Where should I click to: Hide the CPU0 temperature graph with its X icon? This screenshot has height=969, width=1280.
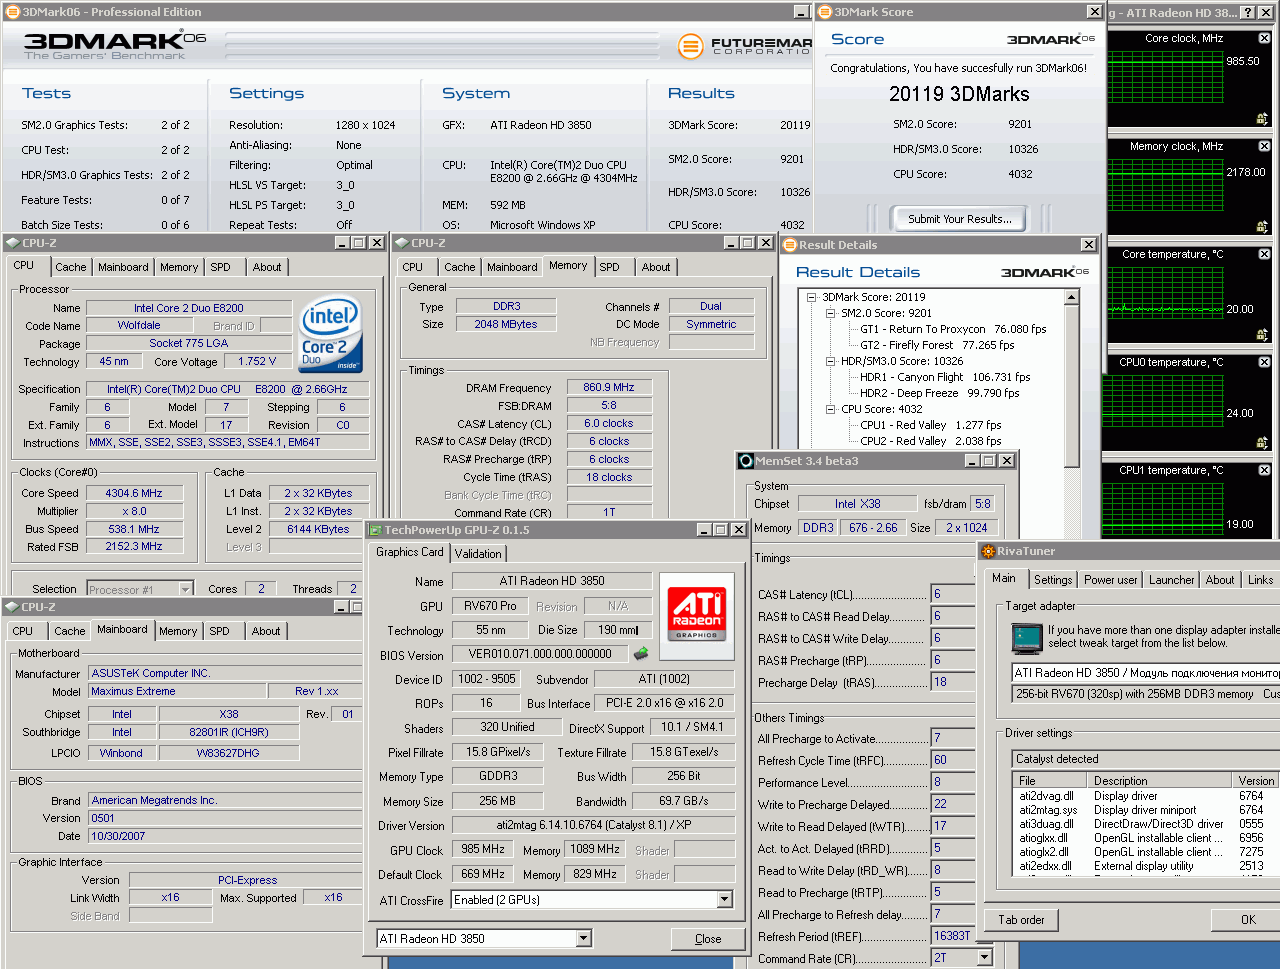point(1264,362)
